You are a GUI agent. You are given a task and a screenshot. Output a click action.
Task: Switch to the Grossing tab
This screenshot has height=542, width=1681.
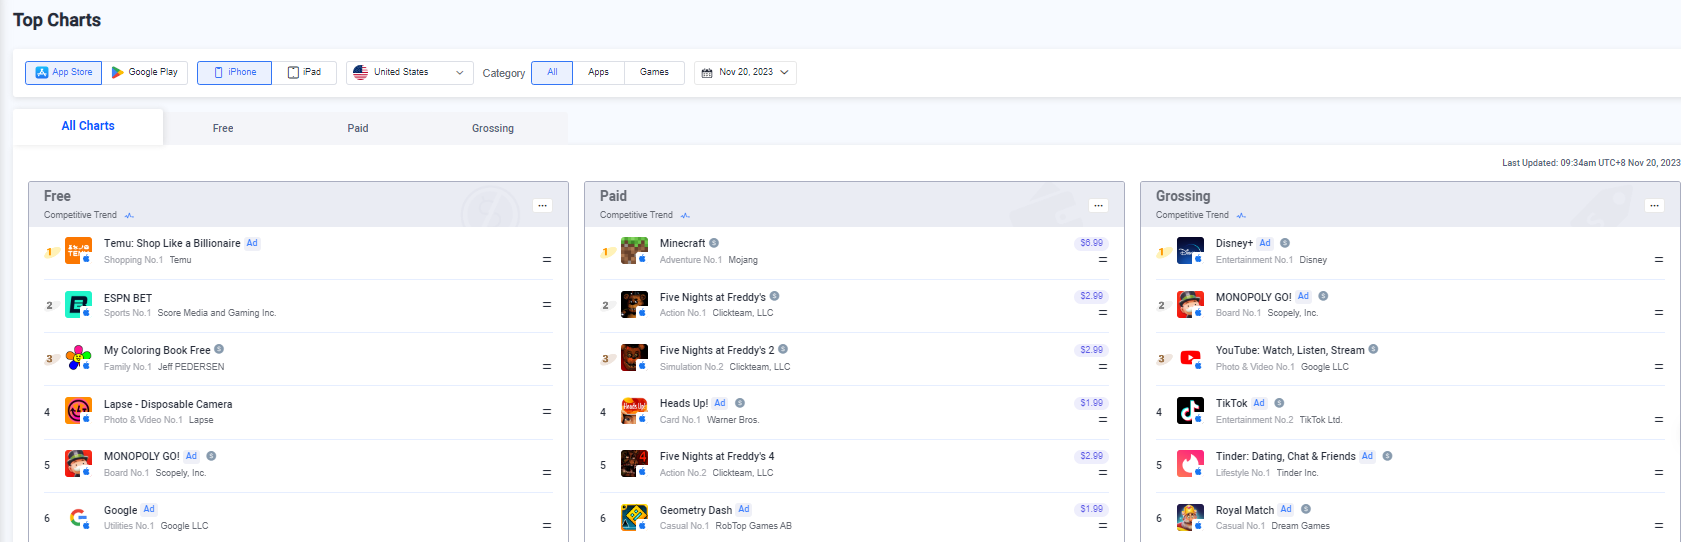coord(493,128)
